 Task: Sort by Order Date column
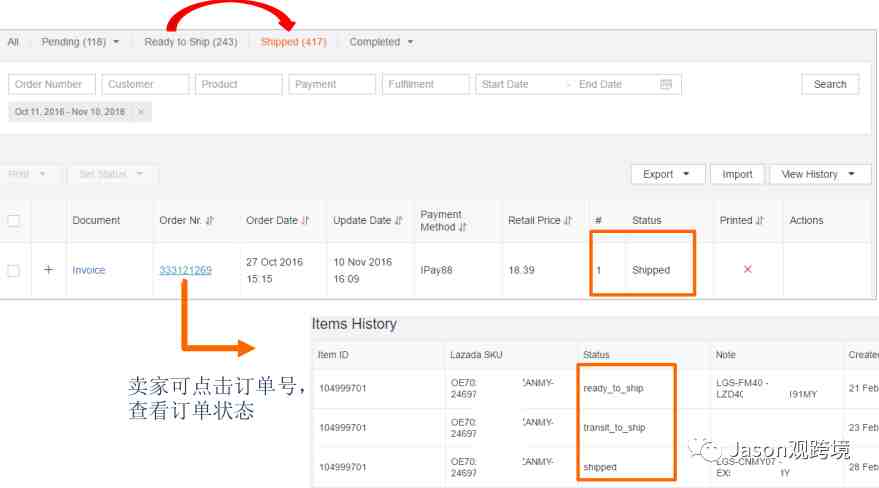point(305,220)
